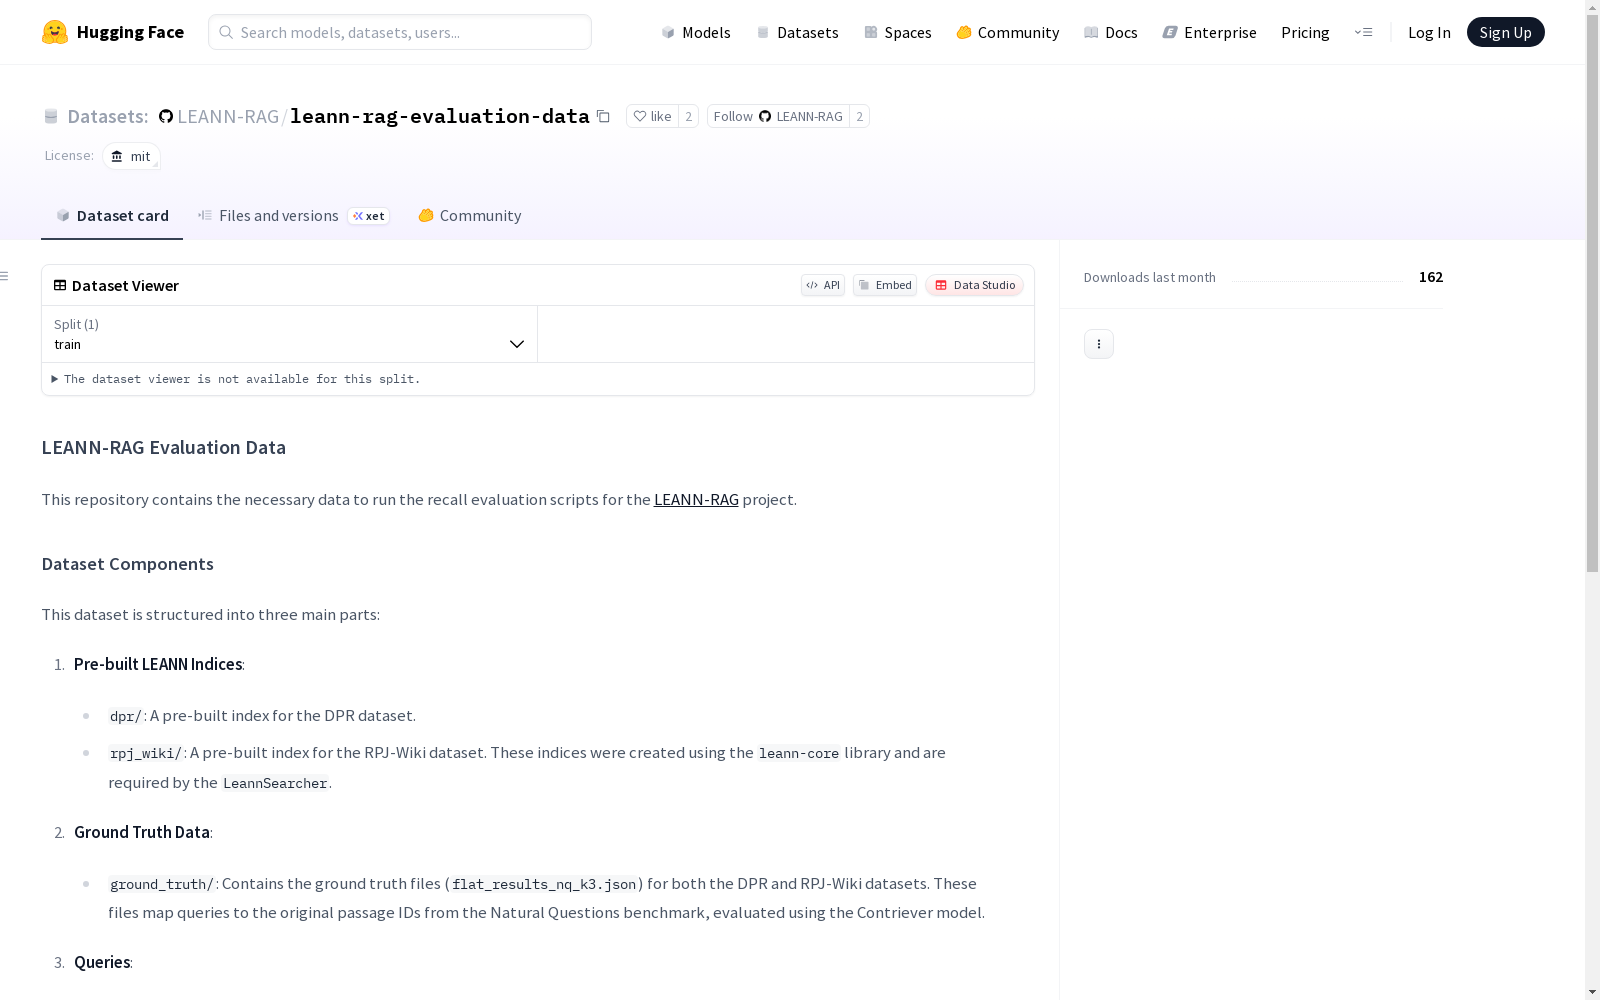Screen dimensions: 1600x1000
Task: Click the downloads count 162
Action: pyautogui.click(x=1431, y=277)
